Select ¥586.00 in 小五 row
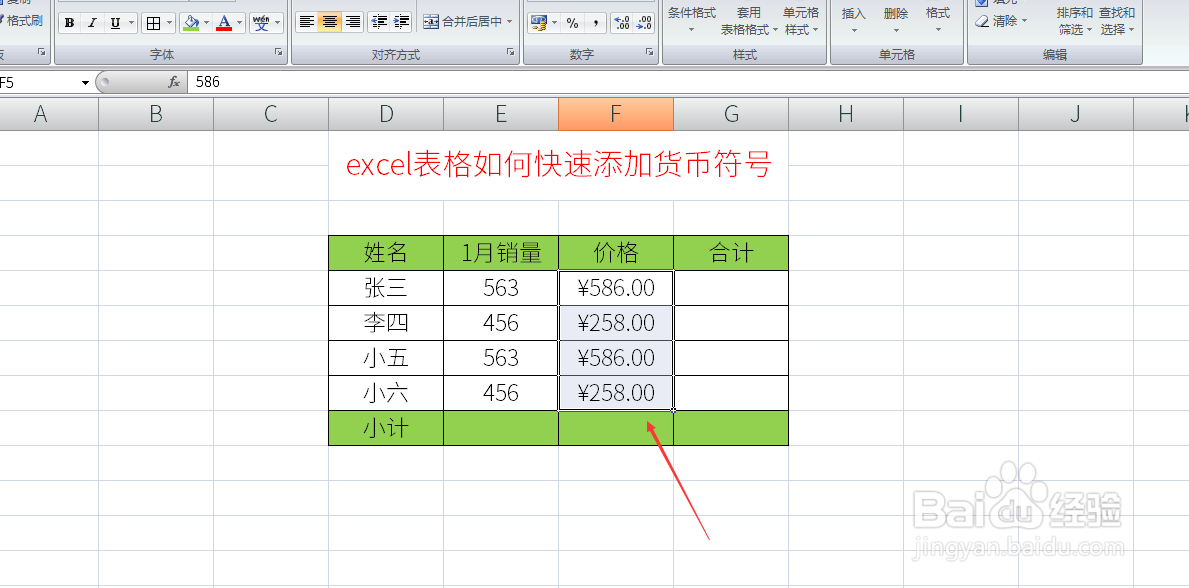The height and width of the screenshot is (588, 1189). pyautogui.click(x=616, y=357)
